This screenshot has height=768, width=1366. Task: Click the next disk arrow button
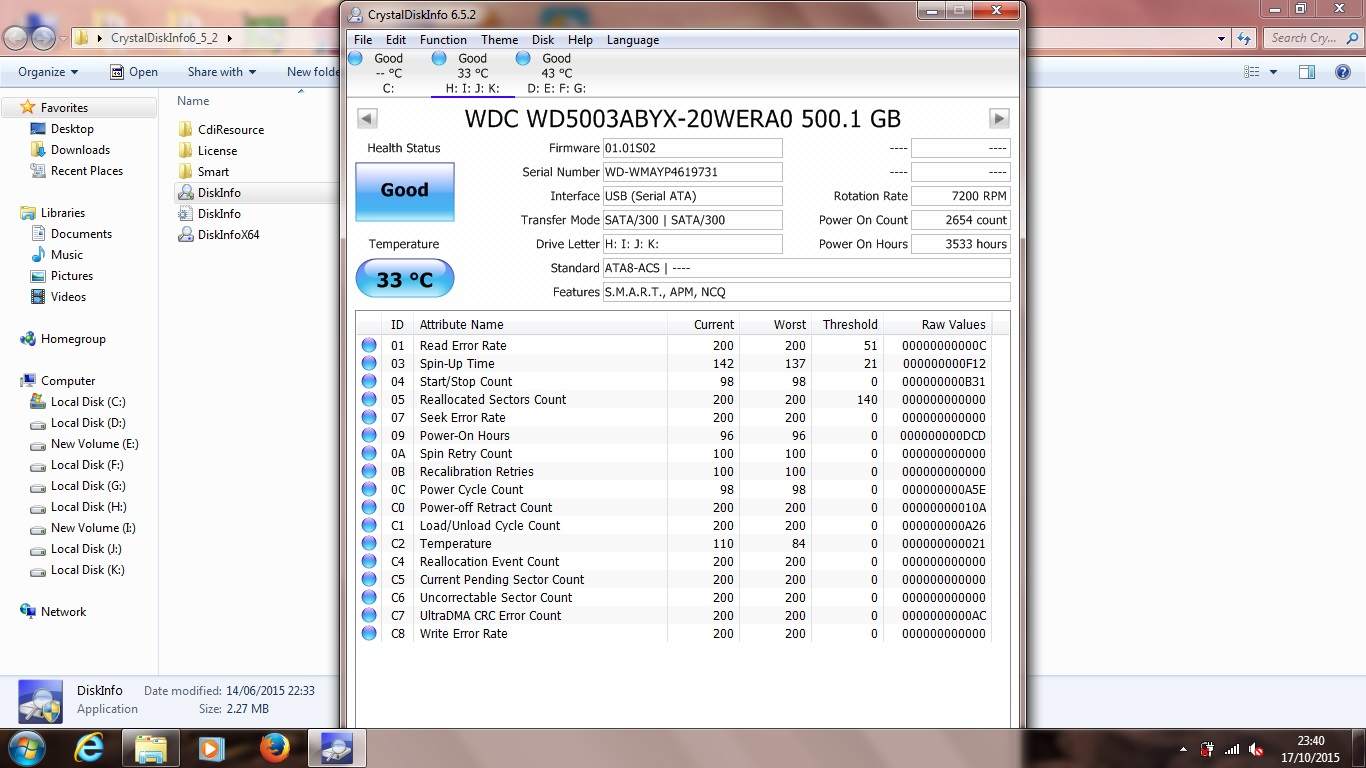(998, 118)
